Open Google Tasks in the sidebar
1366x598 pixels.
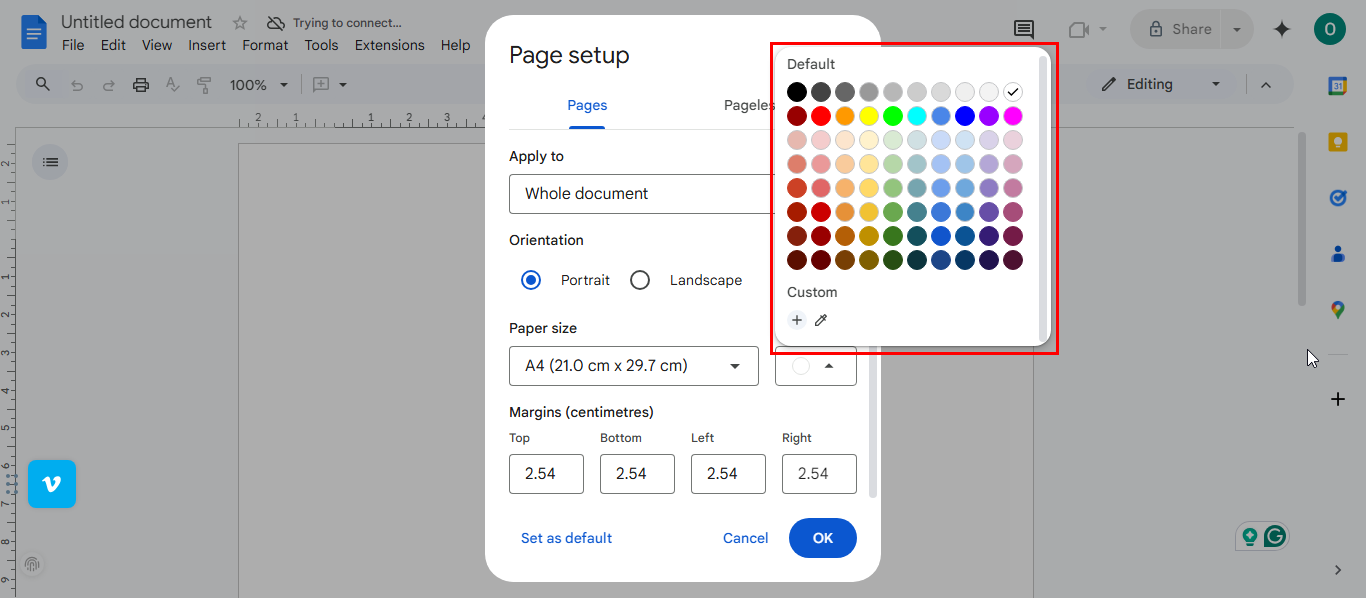coord(1337,197)
